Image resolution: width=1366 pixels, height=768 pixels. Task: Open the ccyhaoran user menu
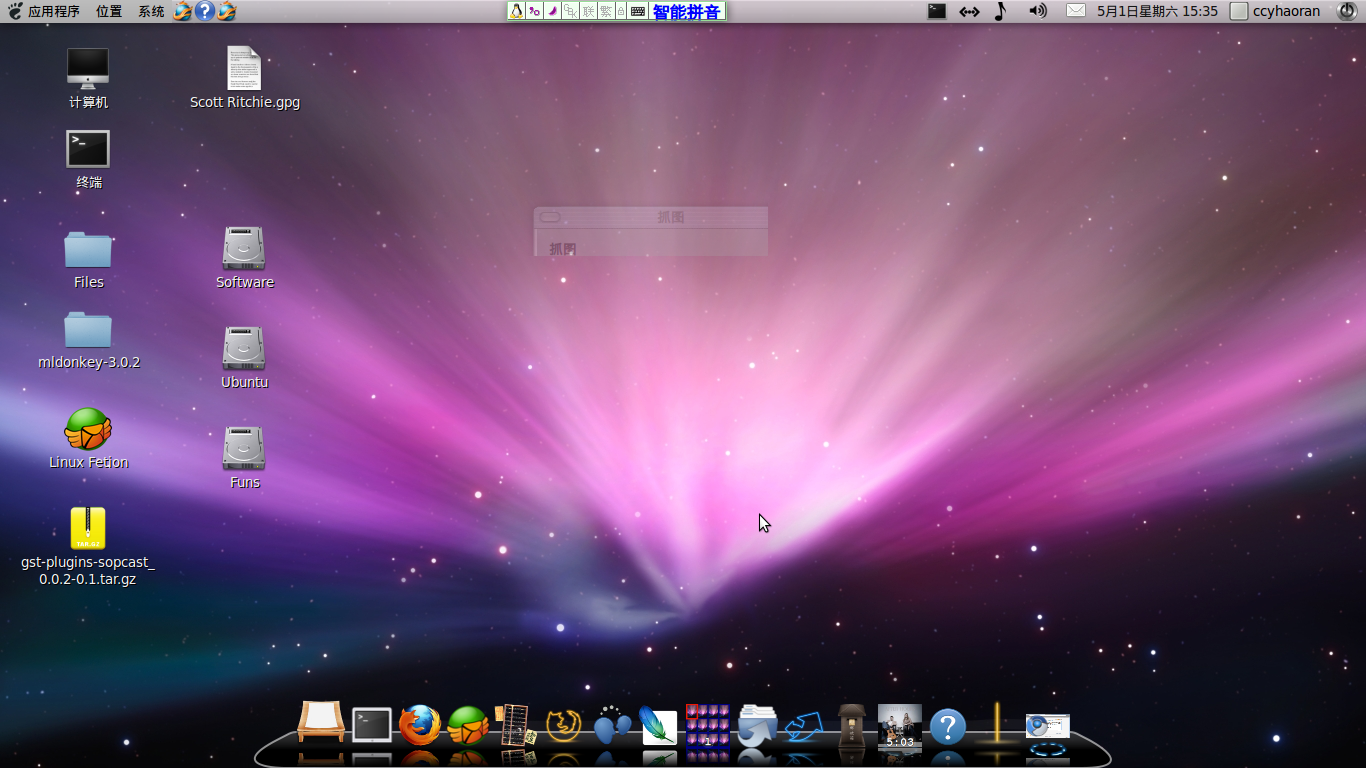[x=1275, y=11]
